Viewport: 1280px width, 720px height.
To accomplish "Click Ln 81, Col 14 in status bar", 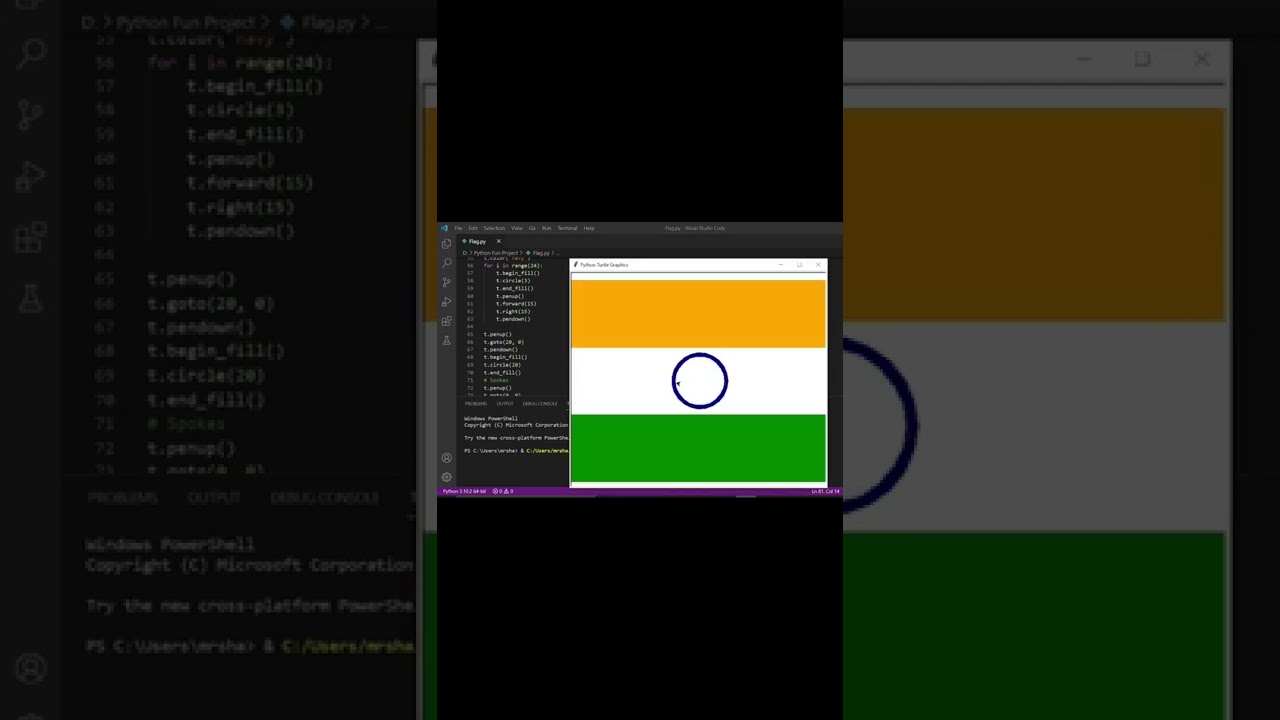I will point(825,491).
